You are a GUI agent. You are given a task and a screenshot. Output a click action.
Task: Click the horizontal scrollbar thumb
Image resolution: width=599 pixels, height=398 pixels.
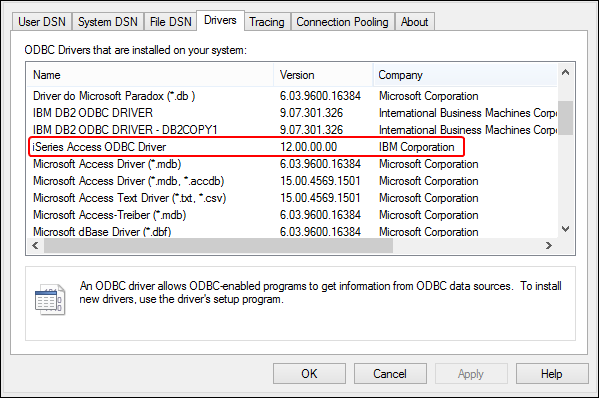click(219, 245)
